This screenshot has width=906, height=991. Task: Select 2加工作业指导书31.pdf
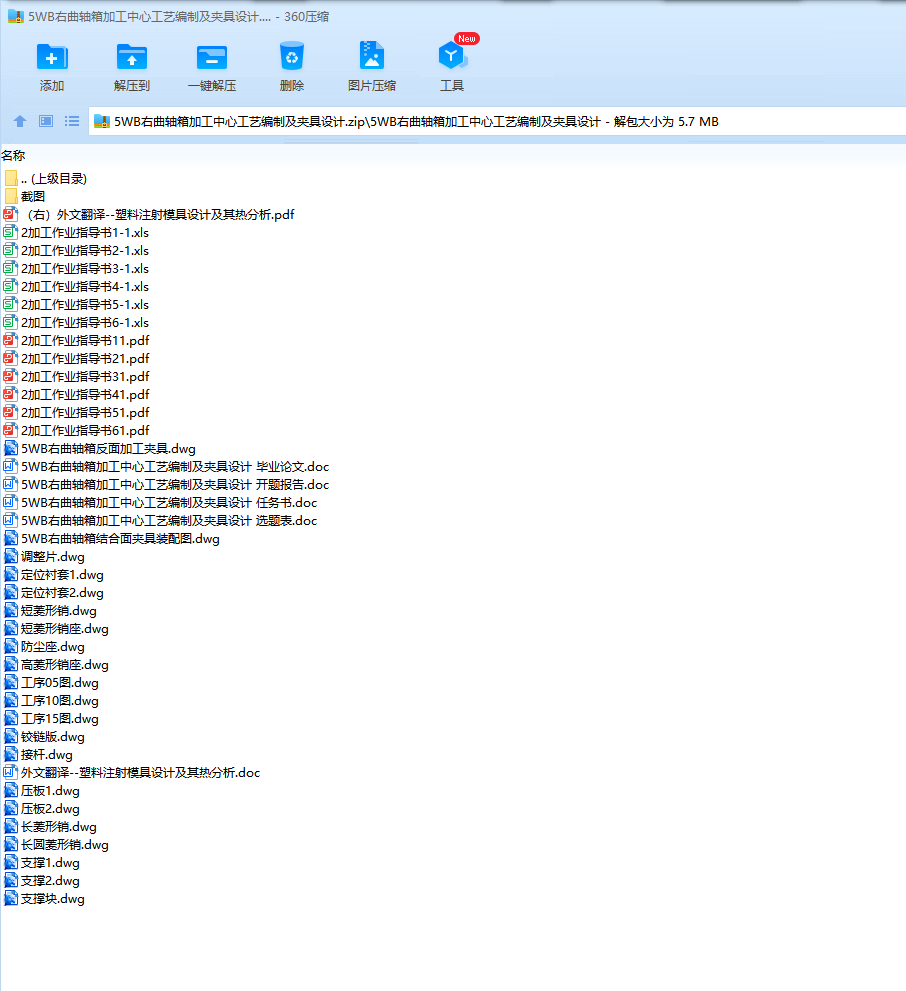coord(76,377)
